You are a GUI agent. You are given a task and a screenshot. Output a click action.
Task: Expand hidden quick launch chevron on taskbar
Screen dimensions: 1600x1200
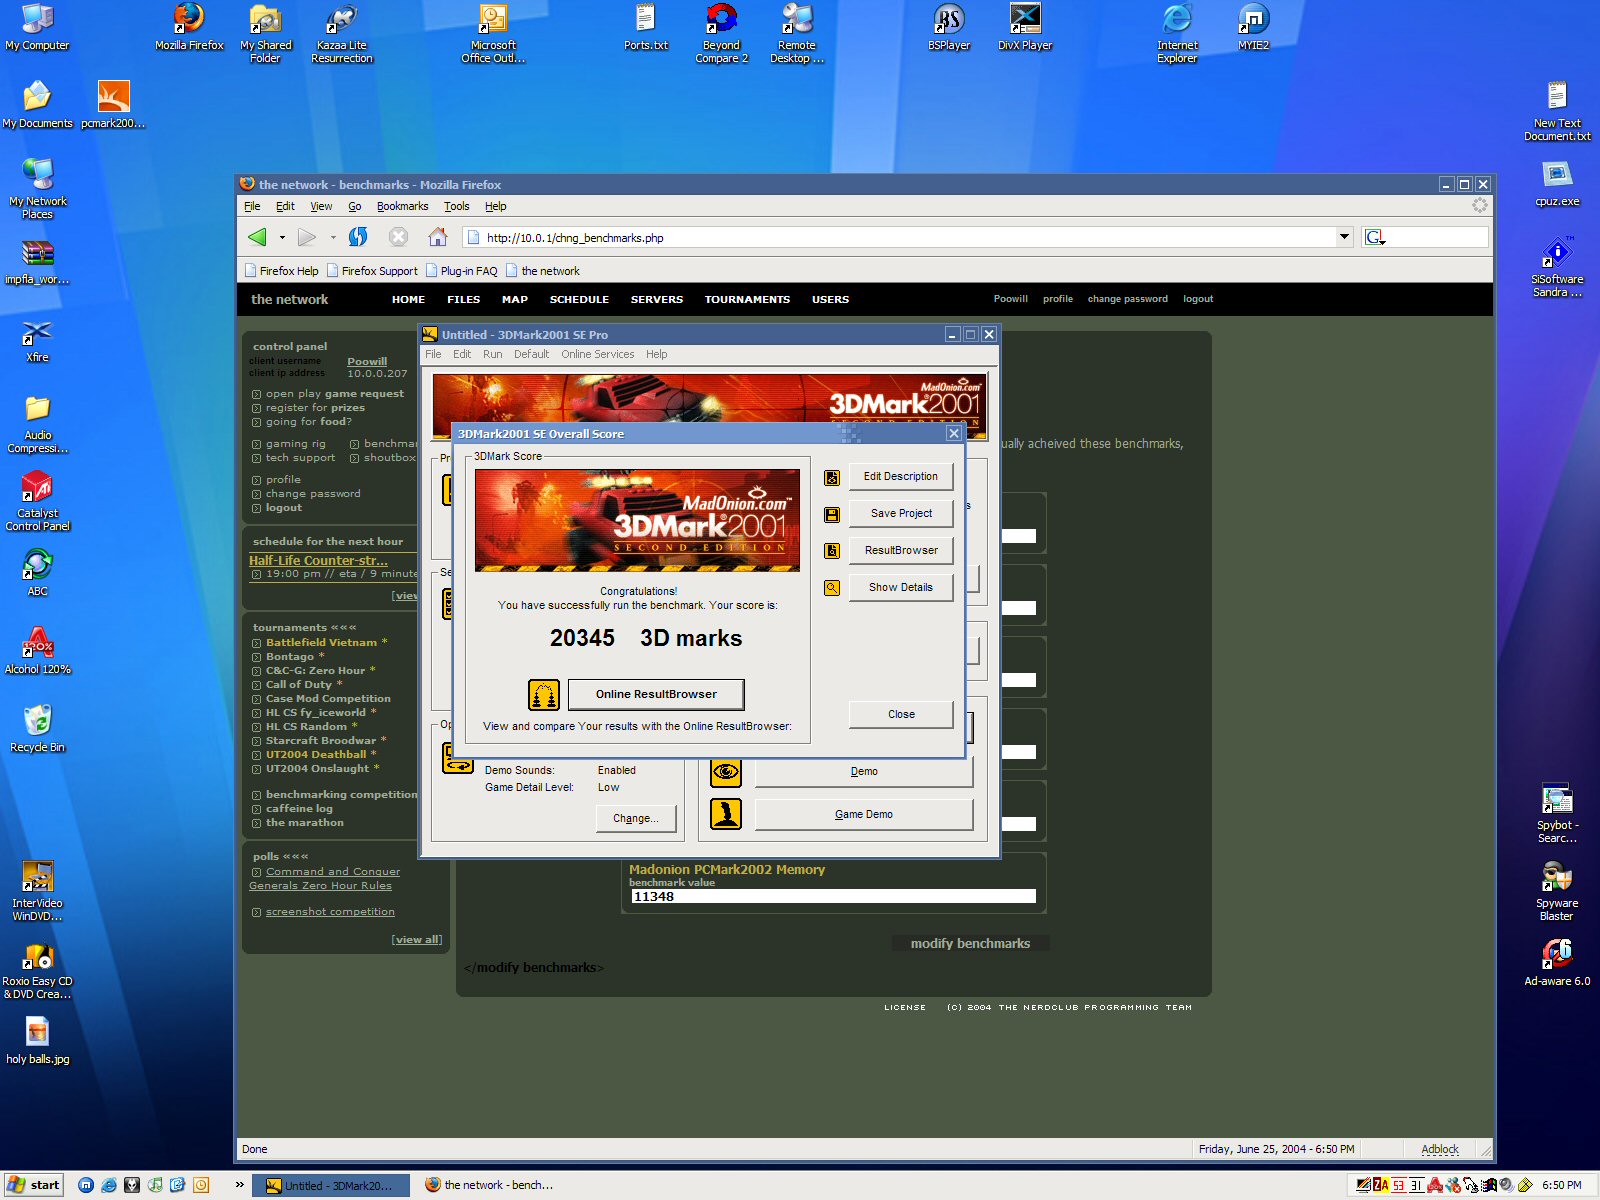[240, 1185]
